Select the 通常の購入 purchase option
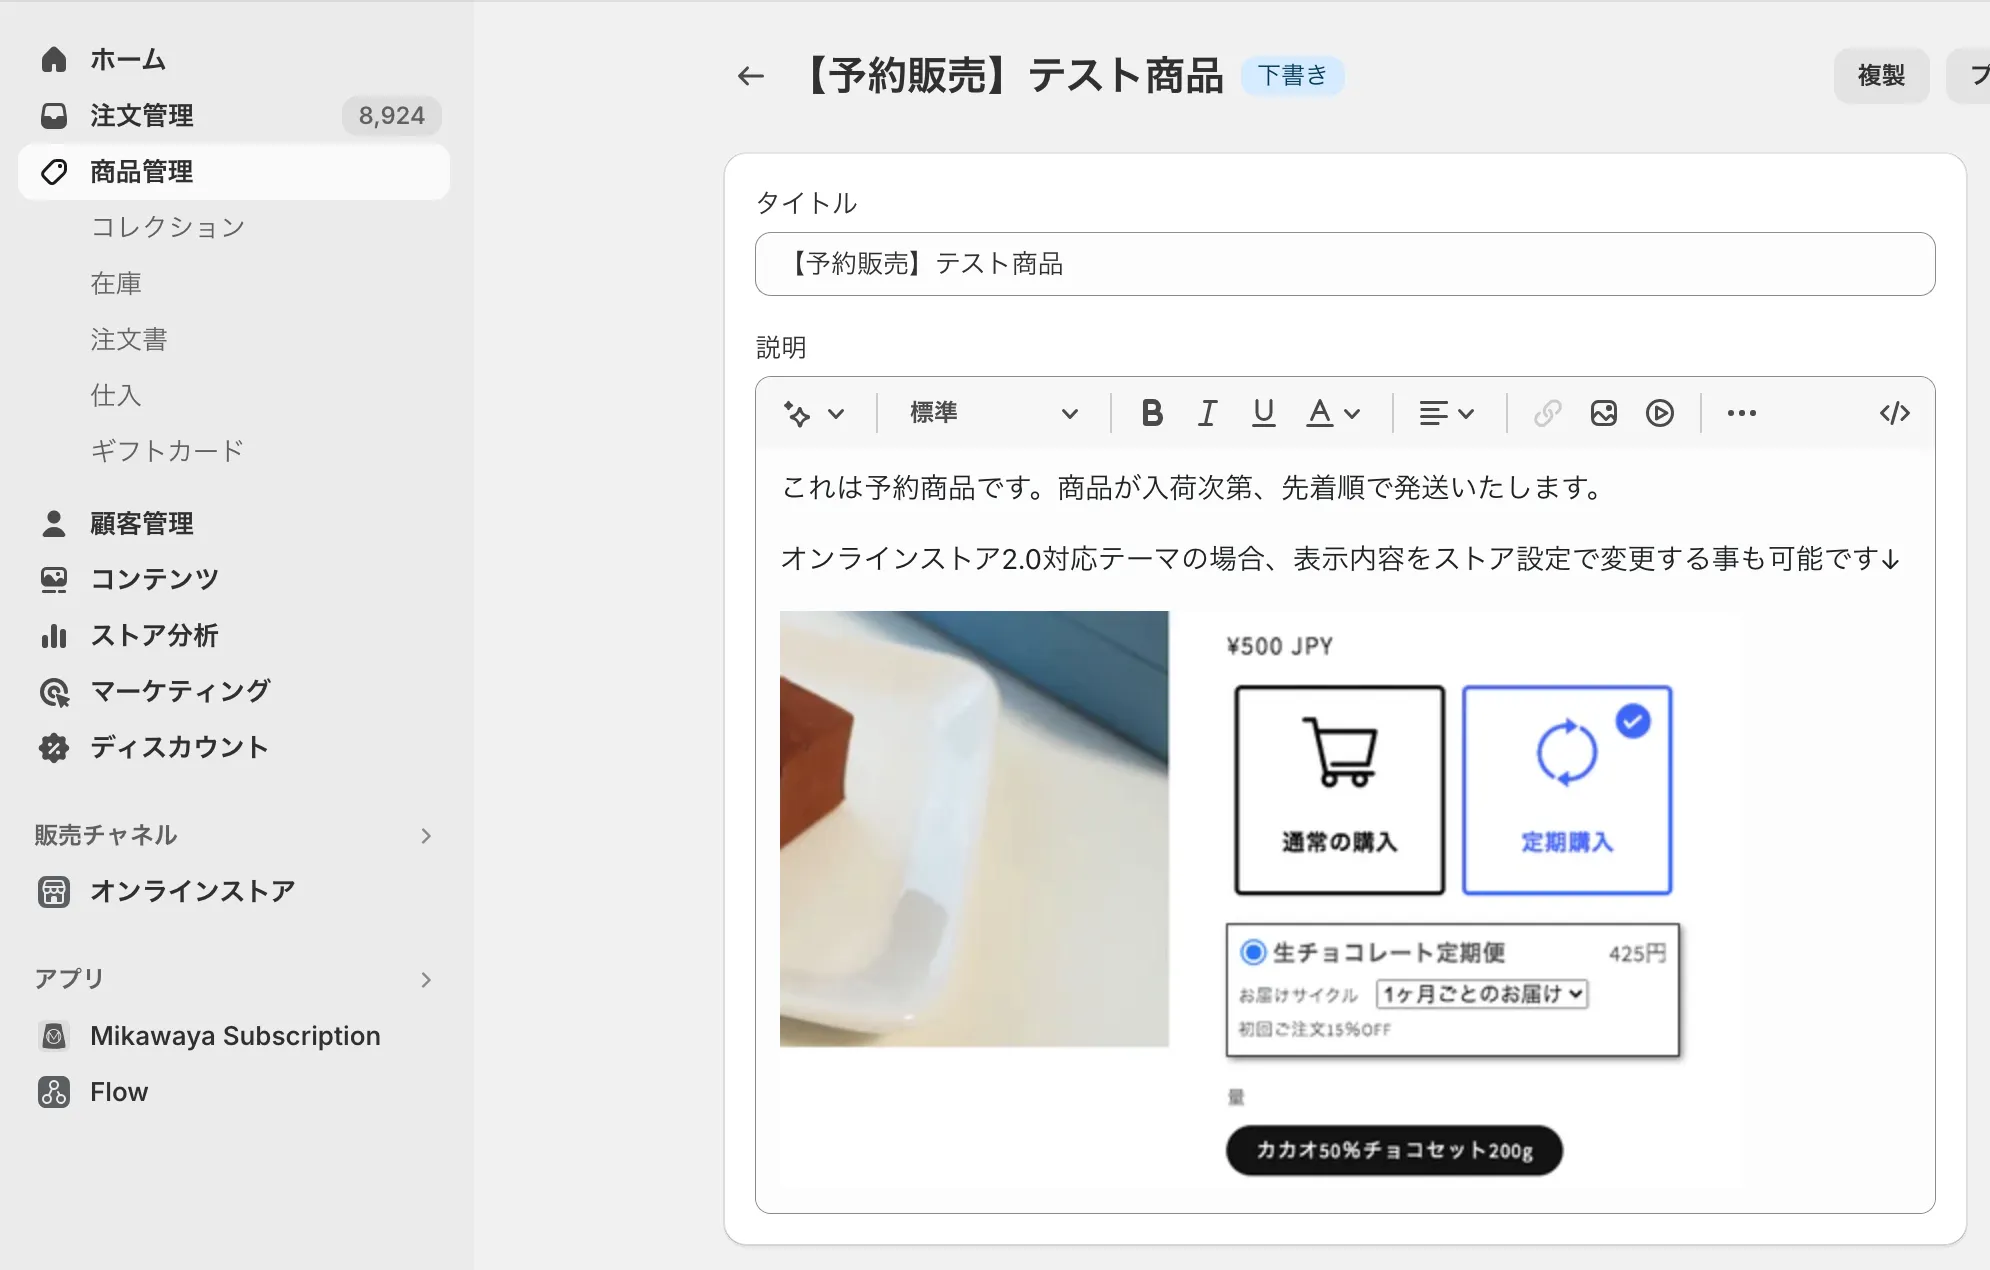 (x=1339, y=790)
